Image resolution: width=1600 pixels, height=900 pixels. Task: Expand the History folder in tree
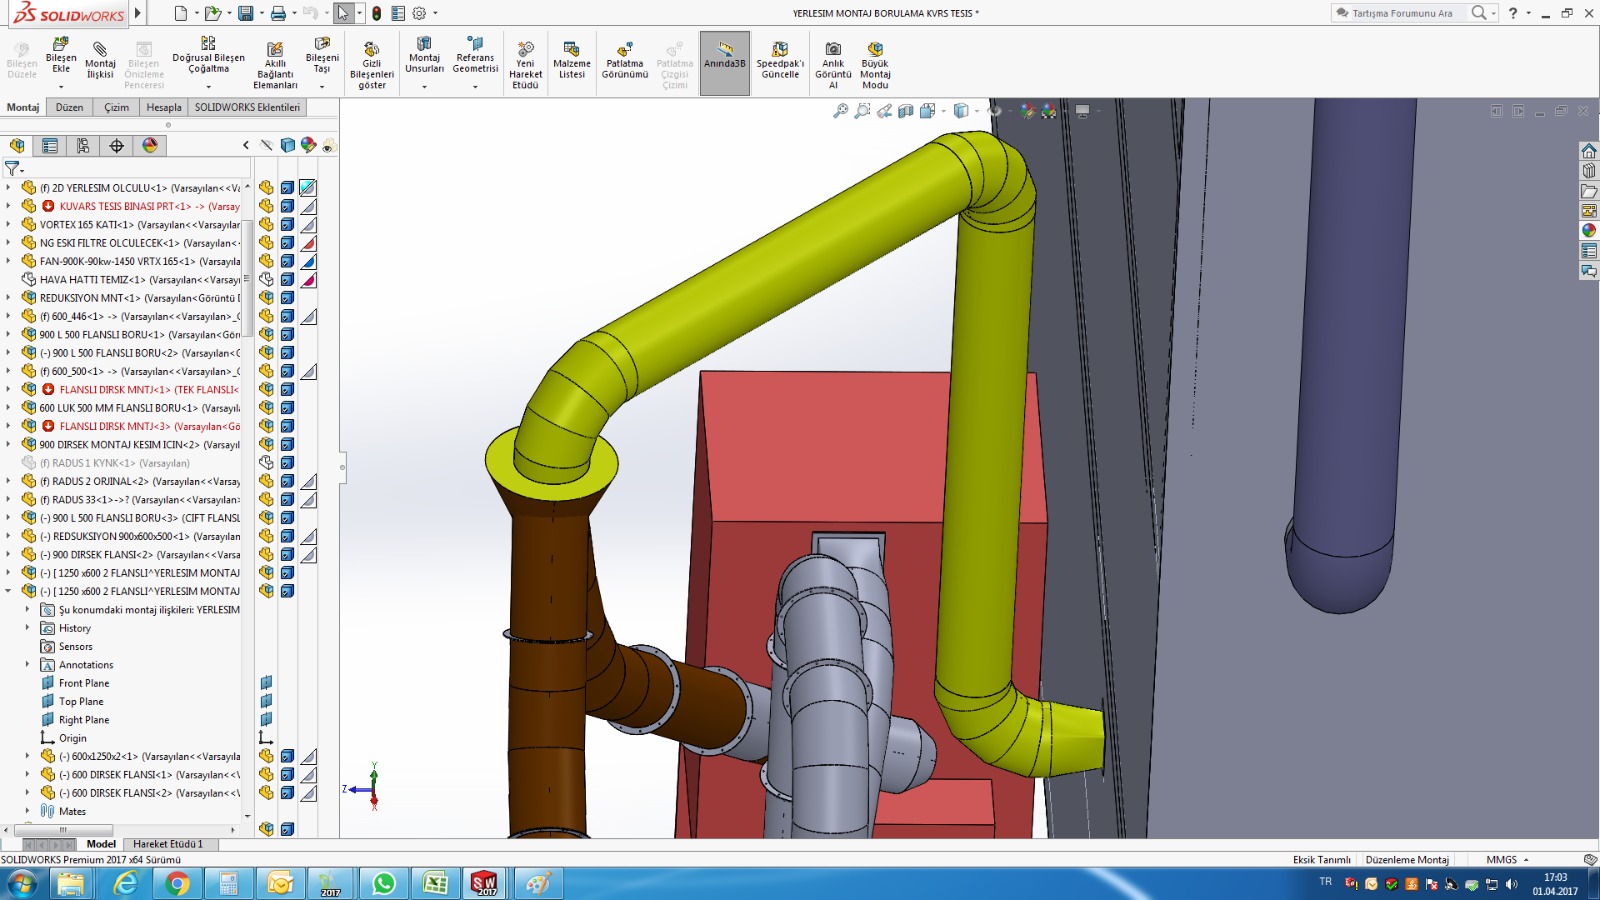click(27, 628)
